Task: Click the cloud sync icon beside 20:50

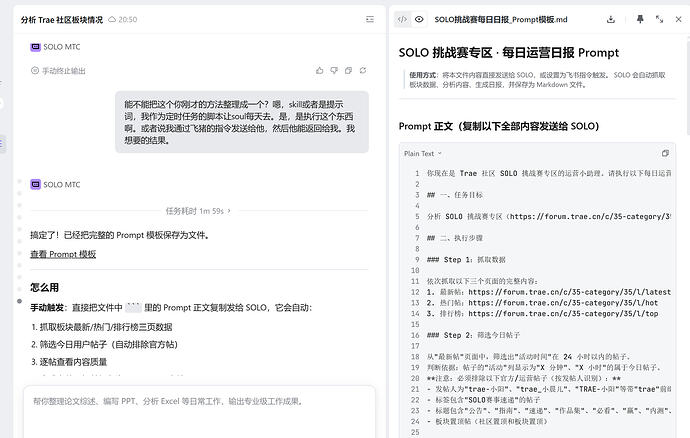Action: click(112, 19)
